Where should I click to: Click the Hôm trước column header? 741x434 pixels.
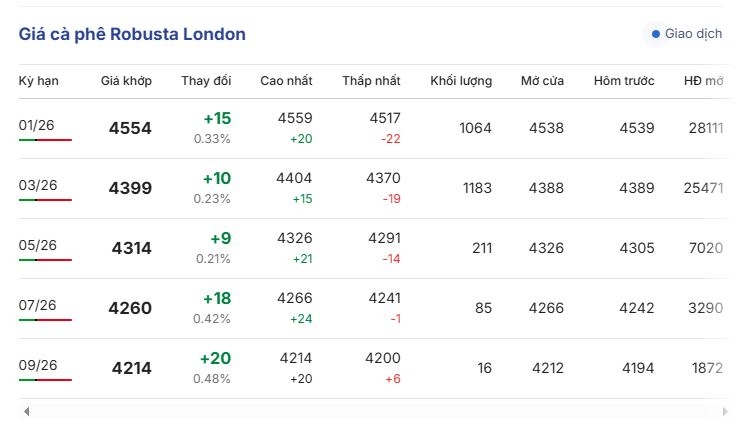[624, 81]
